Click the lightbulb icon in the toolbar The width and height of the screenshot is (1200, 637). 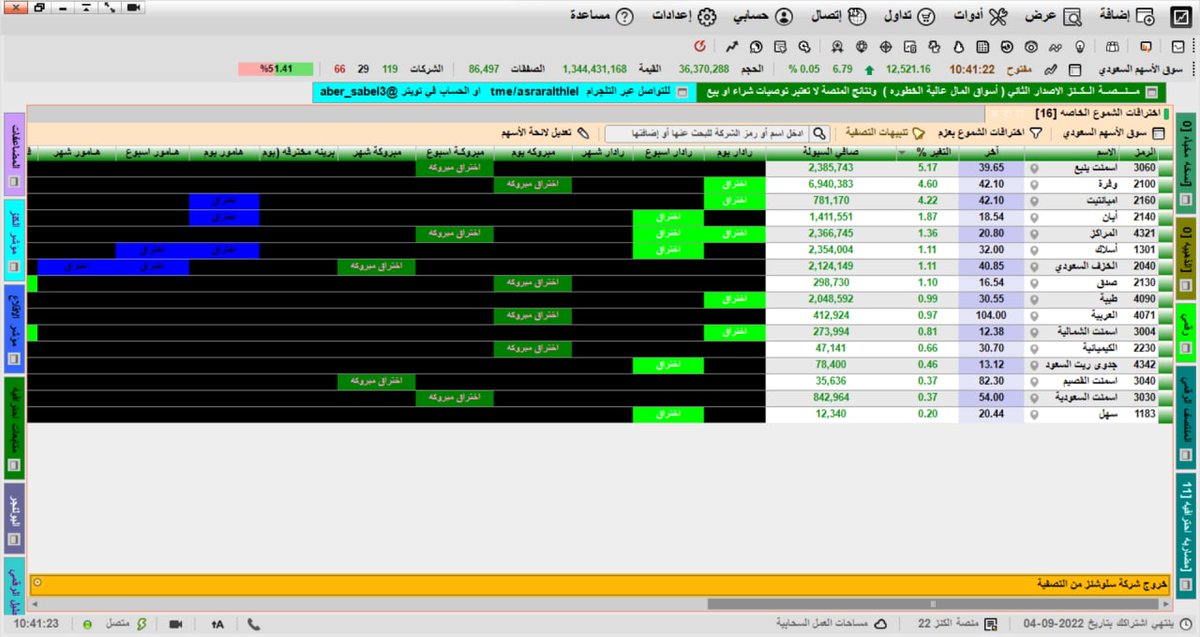tap(1079, 47)
